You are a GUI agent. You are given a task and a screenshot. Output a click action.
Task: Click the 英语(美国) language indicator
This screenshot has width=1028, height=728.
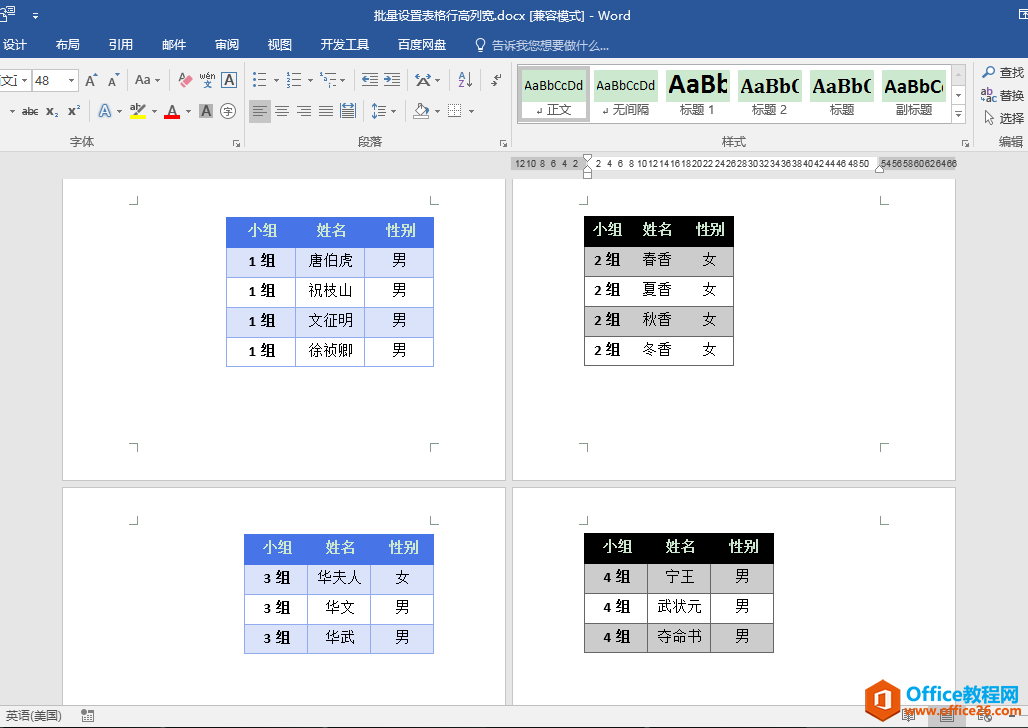point(33,716)
